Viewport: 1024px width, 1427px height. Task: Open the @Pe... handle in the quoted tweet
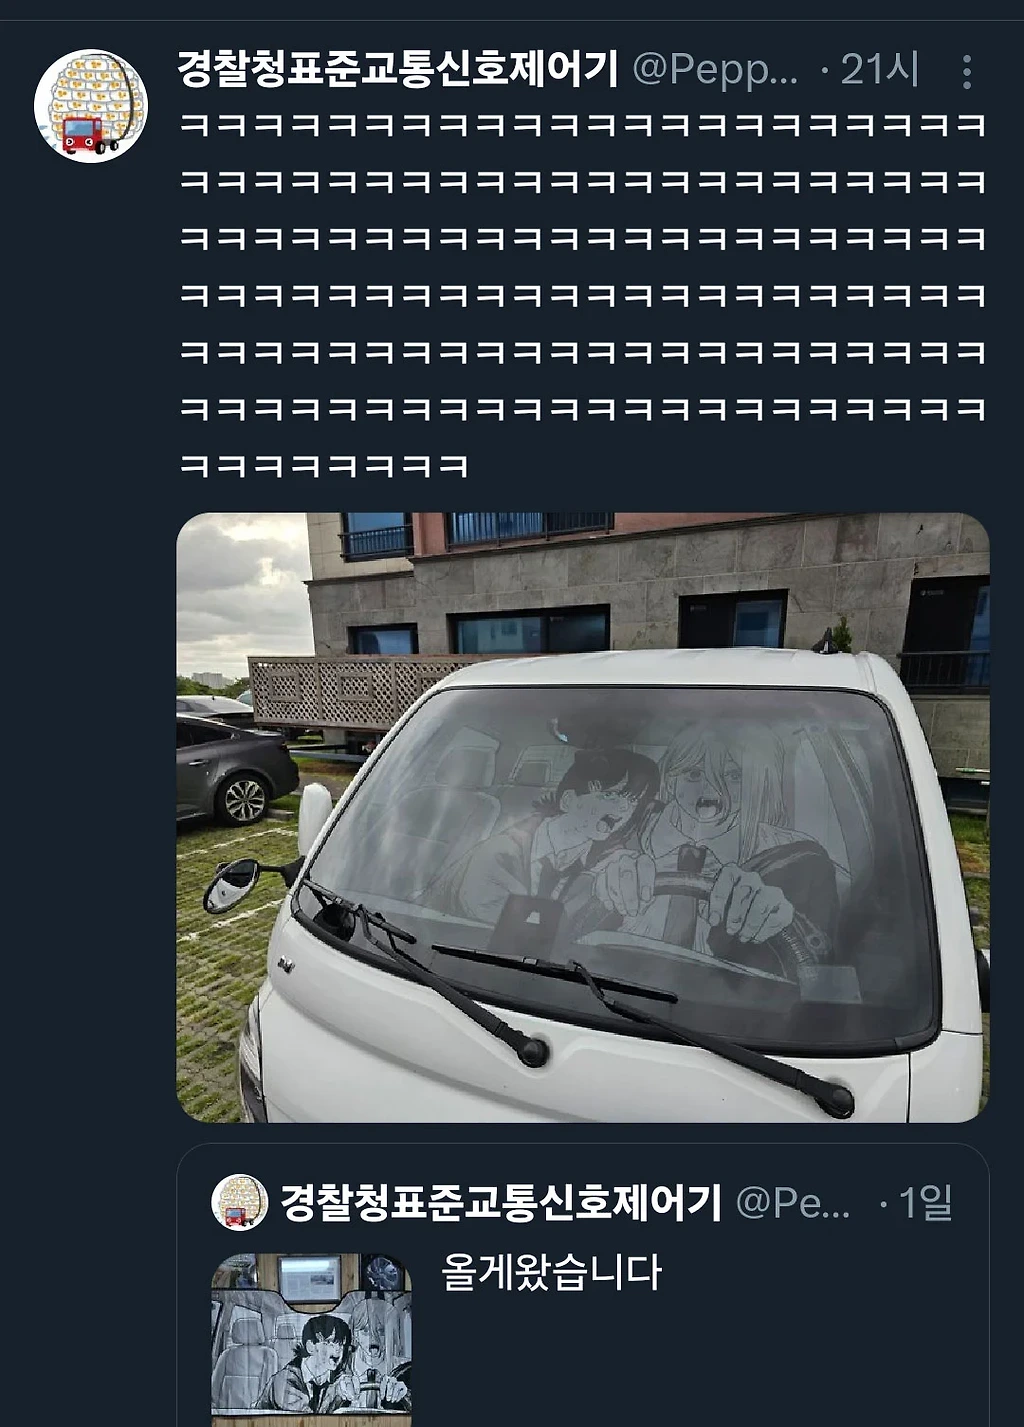pyautogui.click(x=793, y=1202)
